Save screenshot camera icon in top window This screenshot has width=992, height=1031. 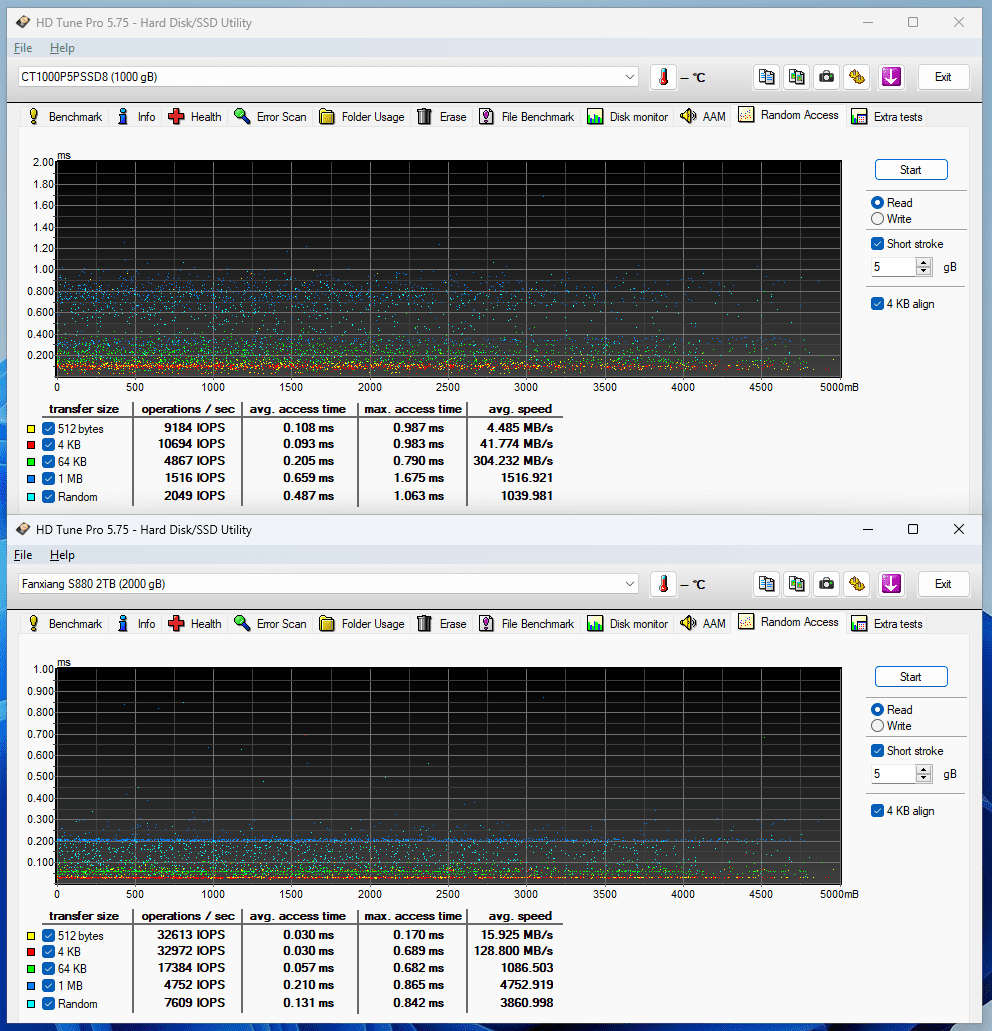[827, 77]
